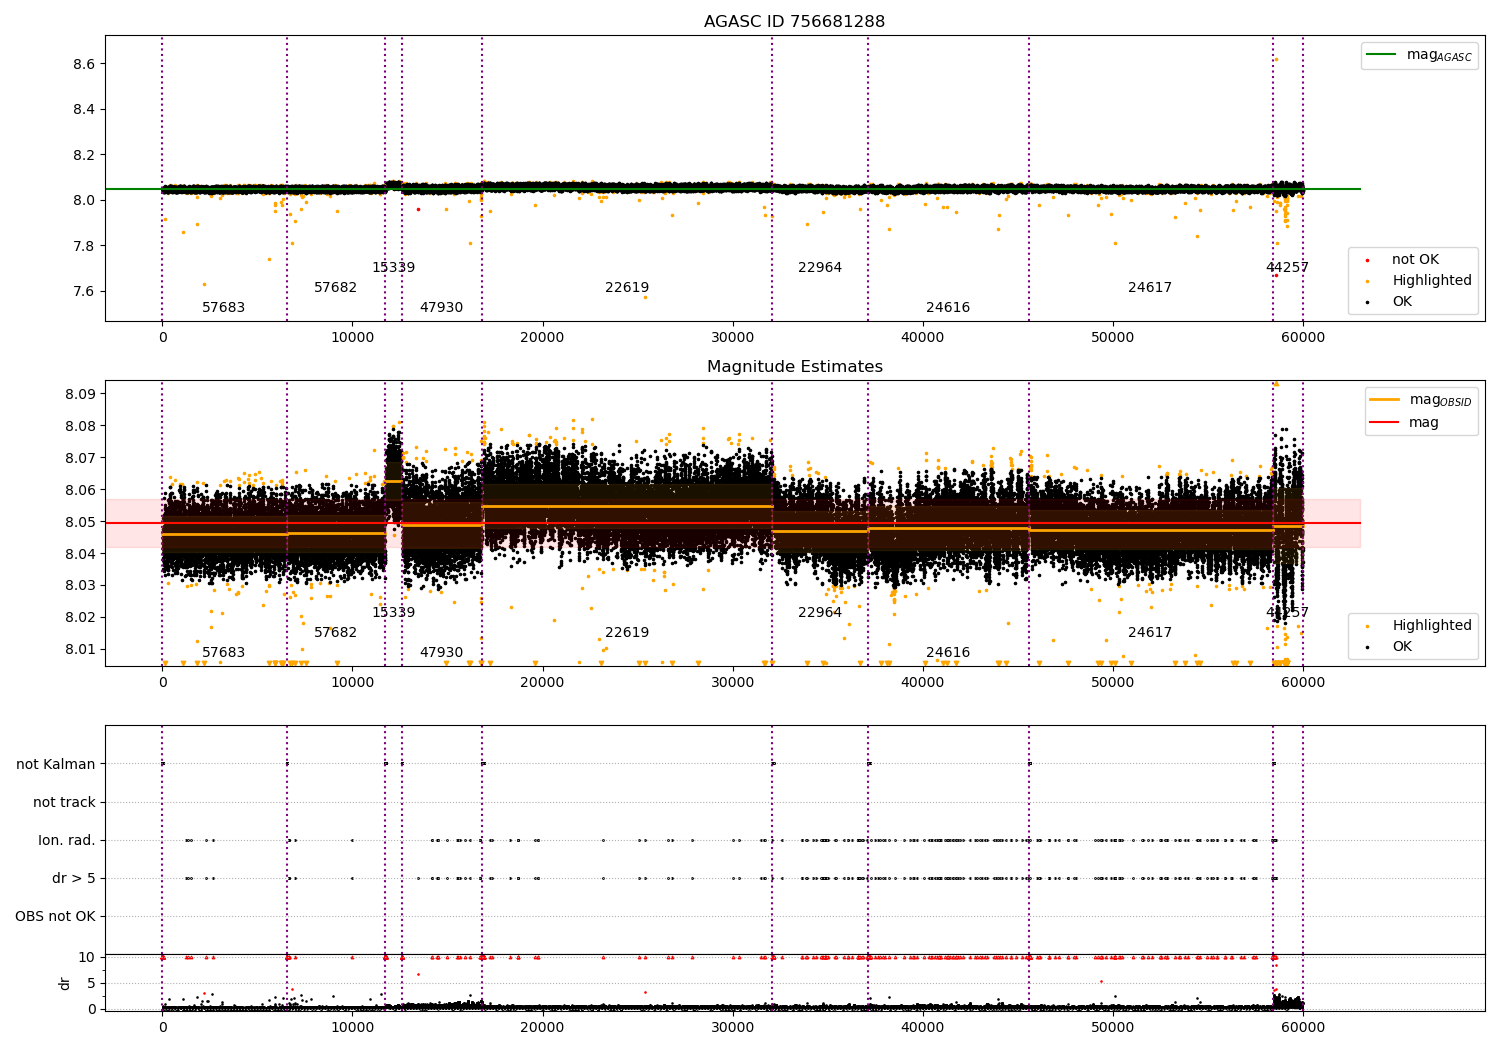1500x1050 pixels.
Task: Select the mag OBSID legend entry
Action: [x=1420, y=400]
